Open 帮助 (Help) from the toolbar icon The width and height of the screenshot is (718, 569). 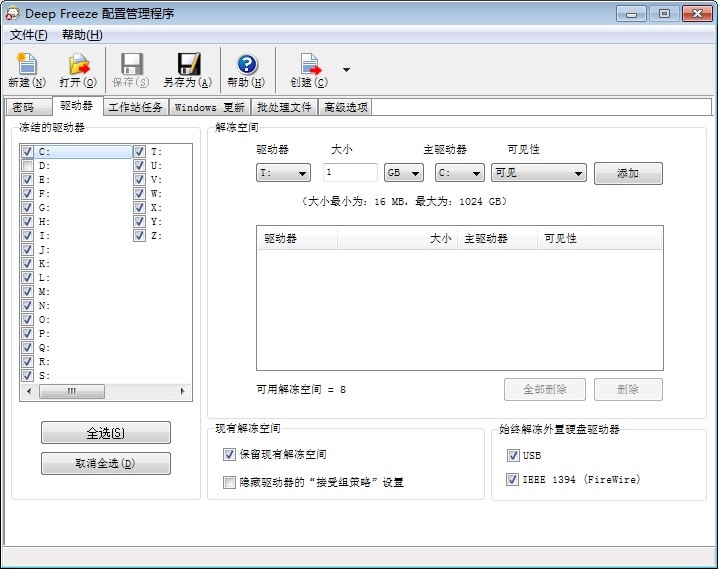click(246, 65)
